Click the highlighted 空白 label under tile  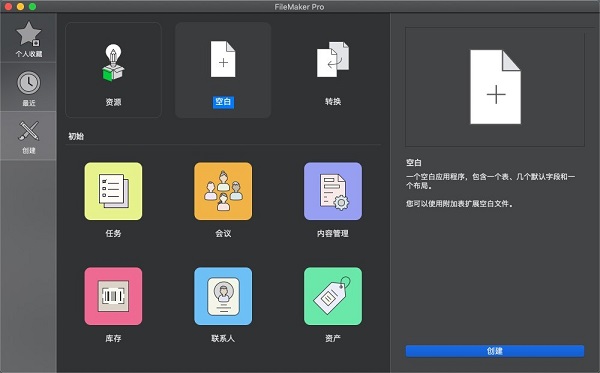click(223, 102)
